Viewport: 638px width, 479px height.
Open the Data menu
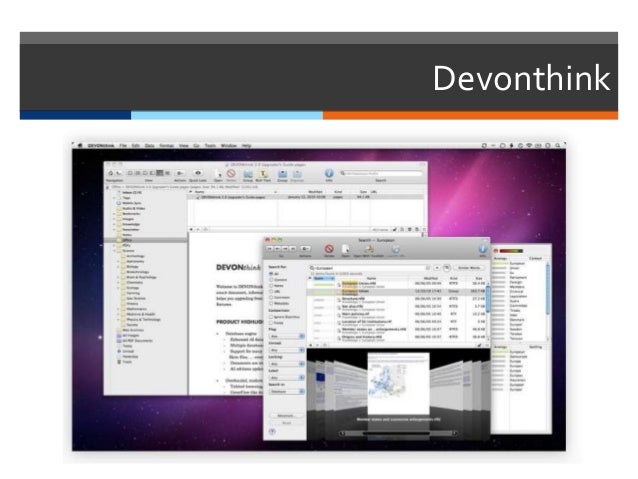tap(149, 145)
